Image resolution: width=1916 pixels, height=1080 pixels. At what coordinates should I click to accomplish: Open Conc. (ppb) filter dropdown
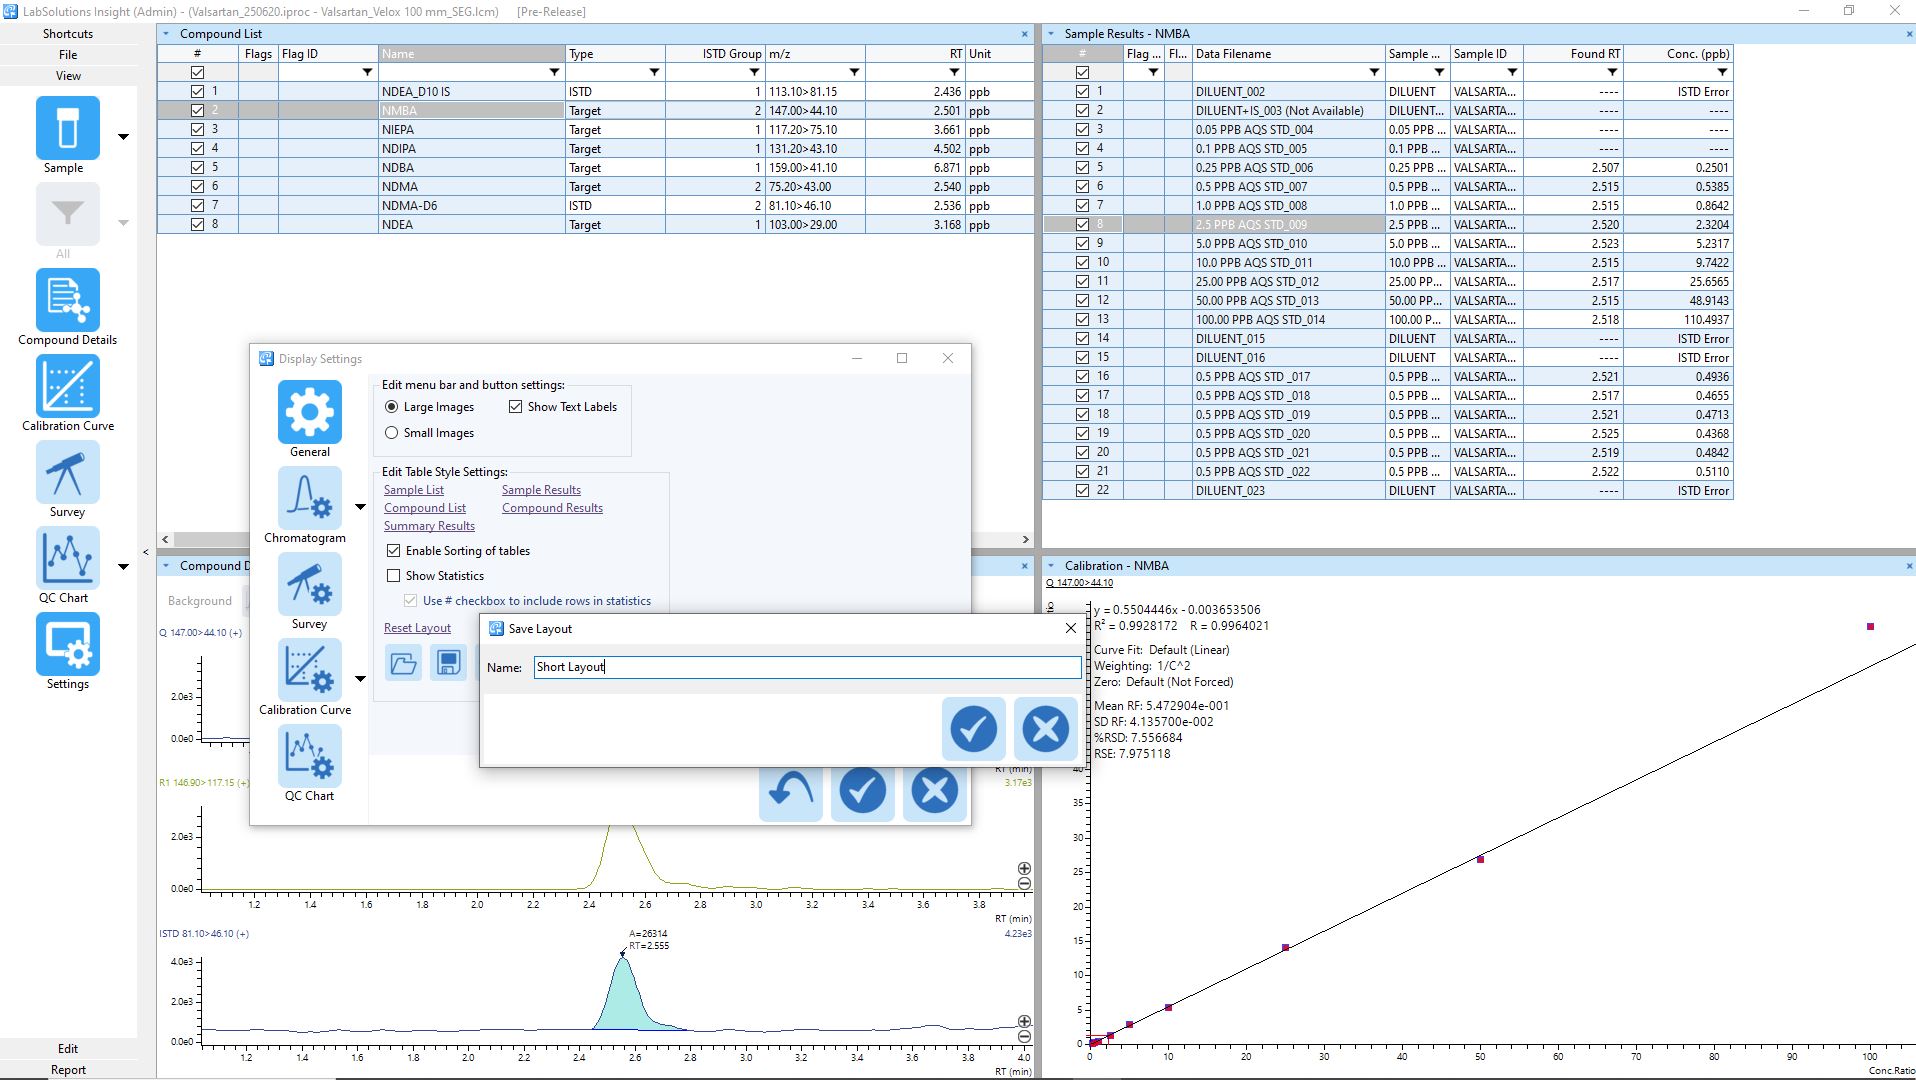(1722, 72)
